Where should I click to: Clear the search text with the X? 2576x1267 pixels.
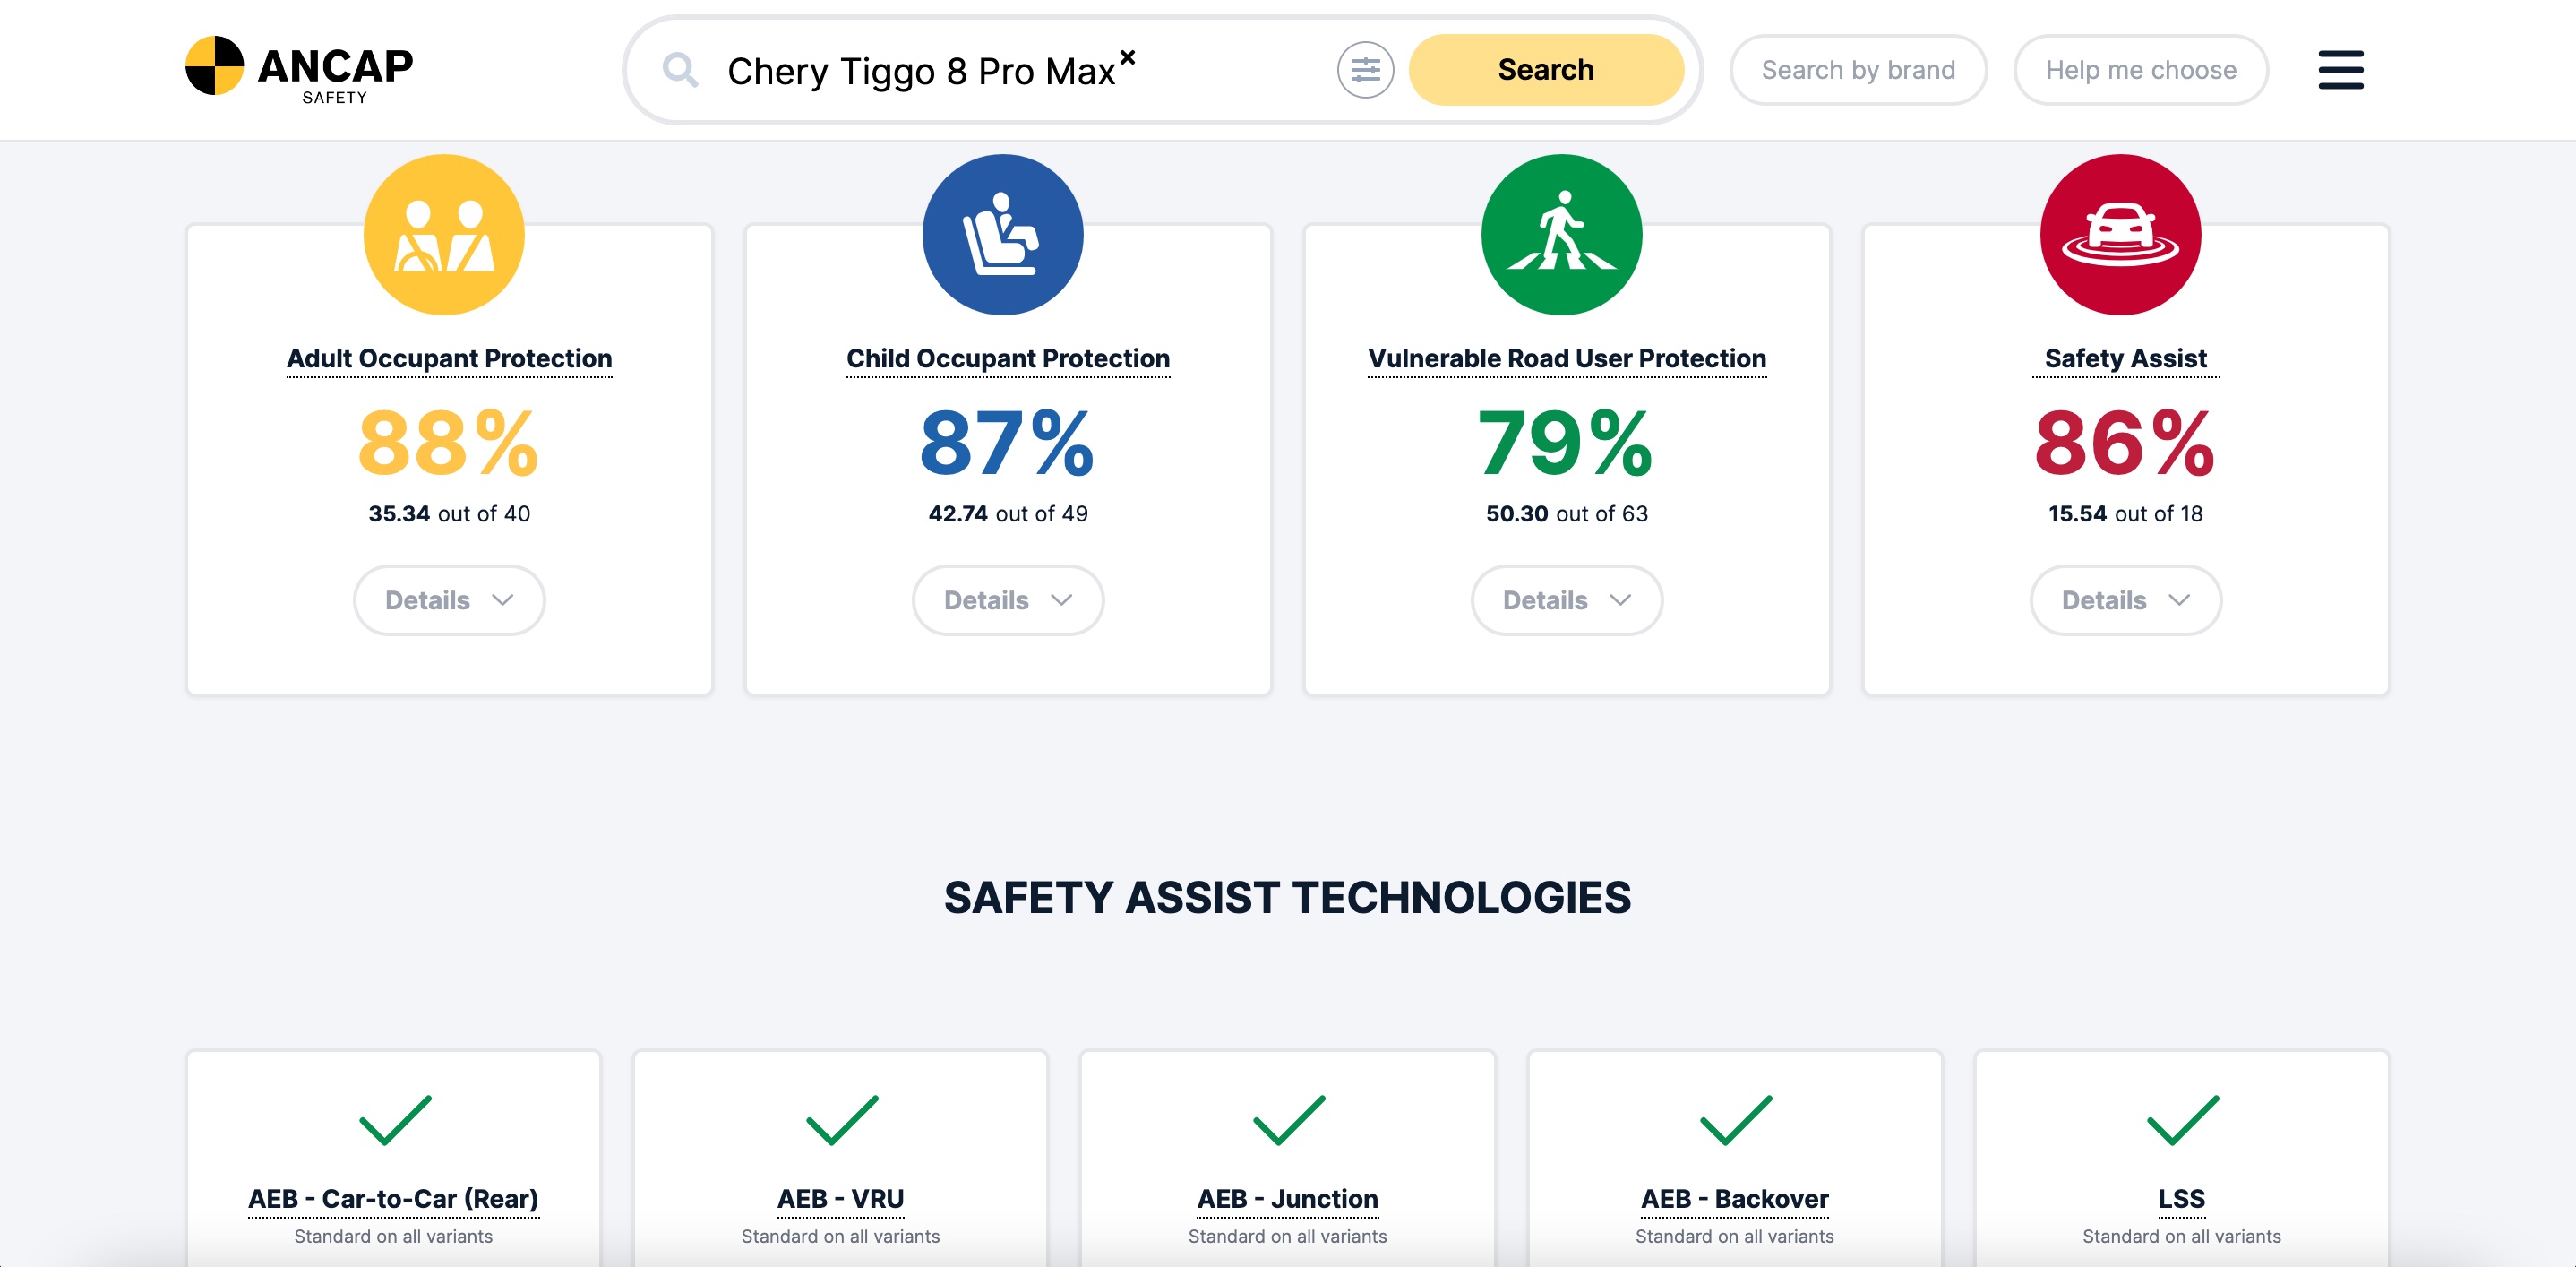coord(1127,57)
